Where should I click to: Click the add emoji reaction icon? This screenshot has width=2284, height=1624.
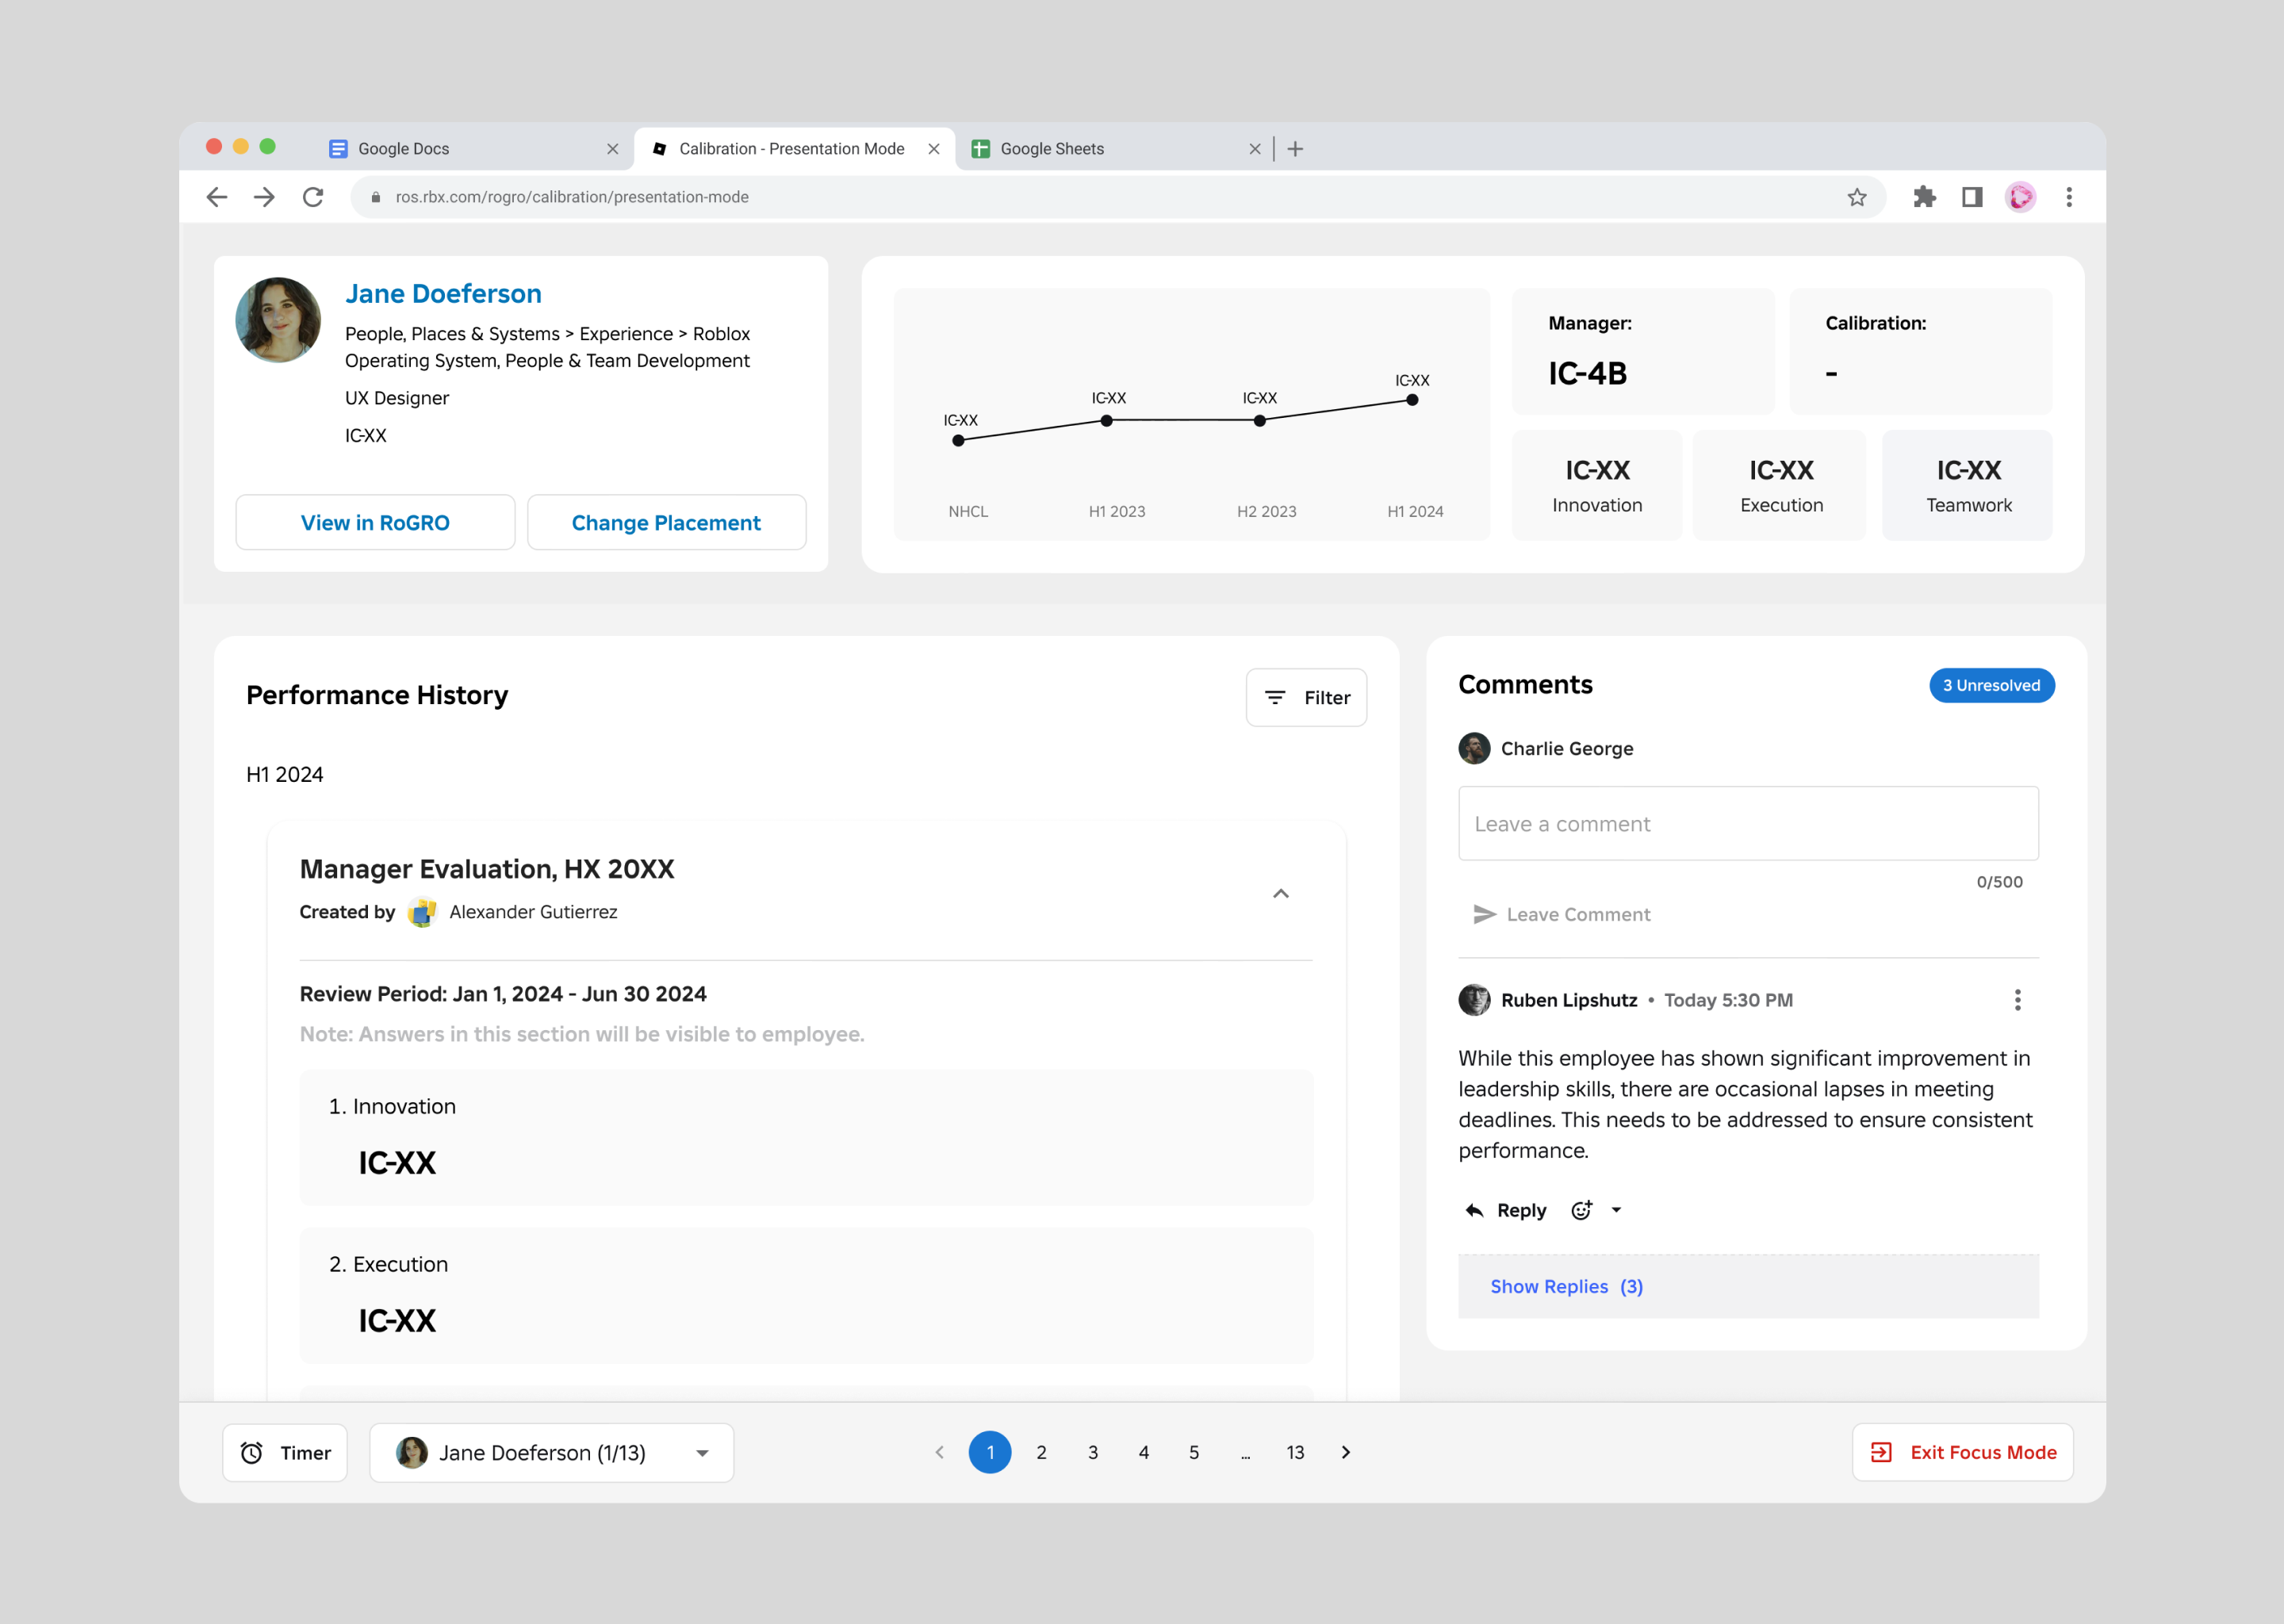coord(1581,1210)
